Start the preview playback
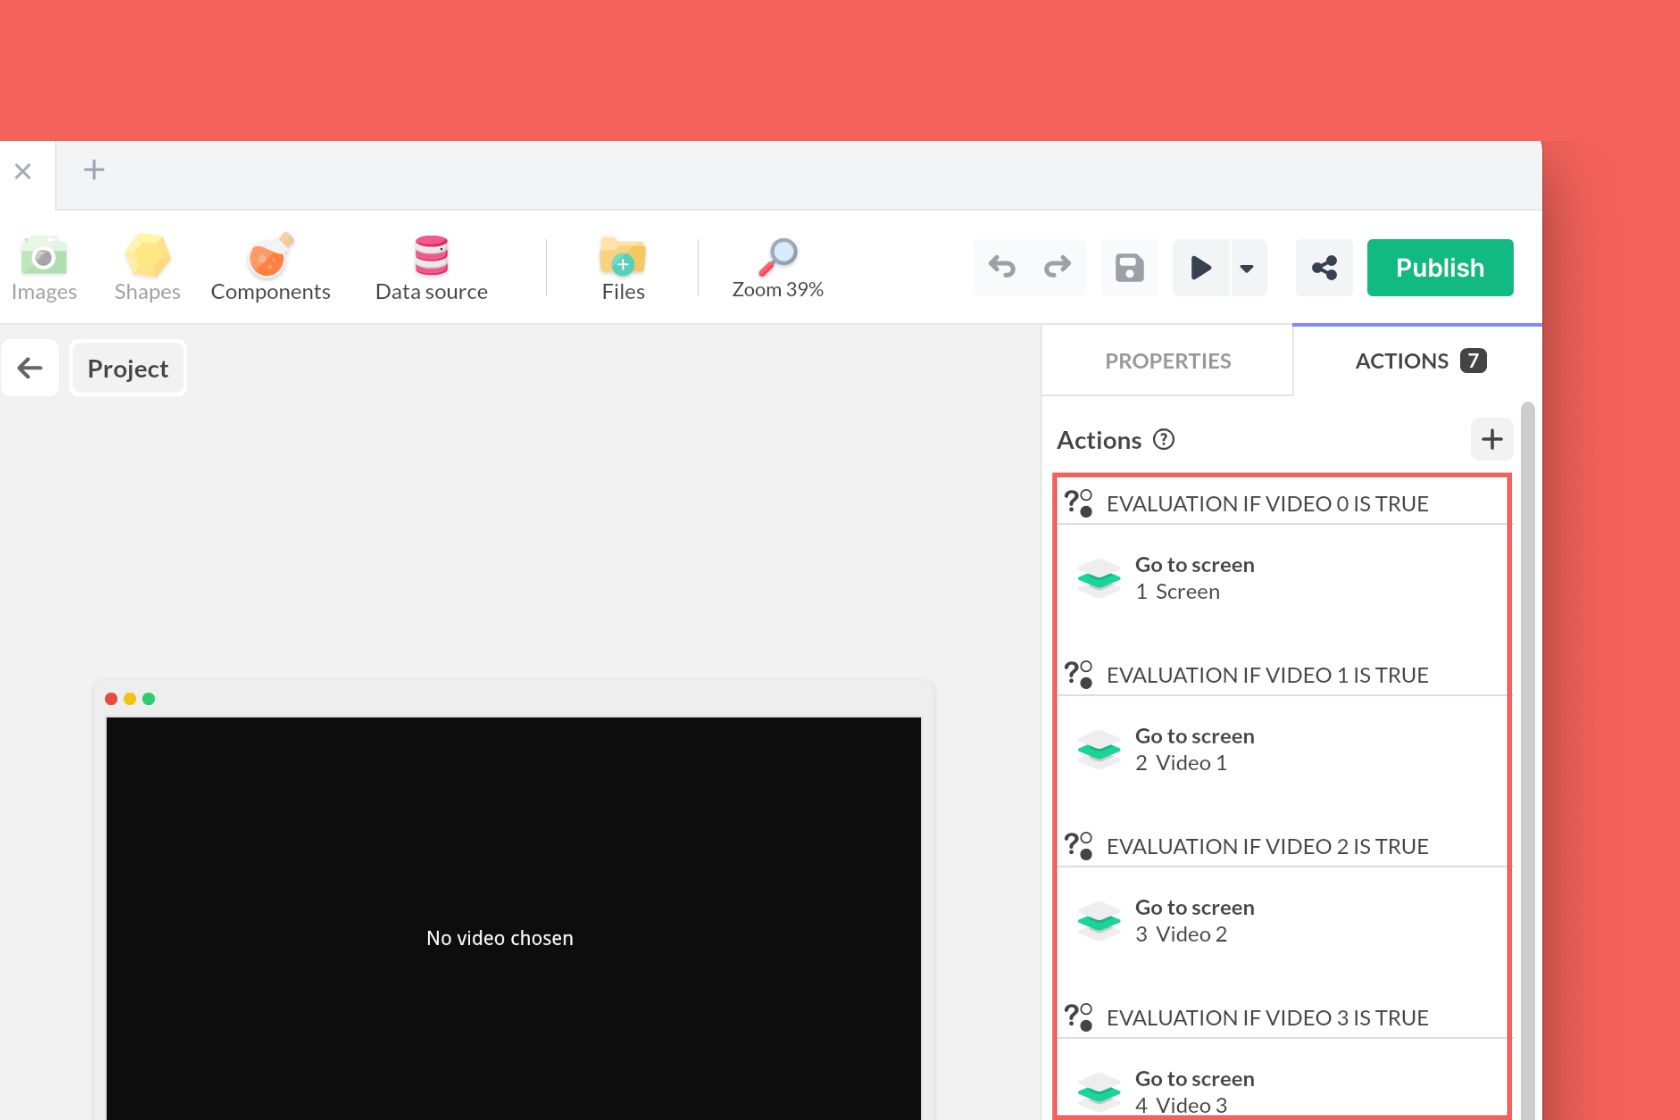This screenshot has height=1120, width=1680. pyautogui.click(x=1200, y=267)
